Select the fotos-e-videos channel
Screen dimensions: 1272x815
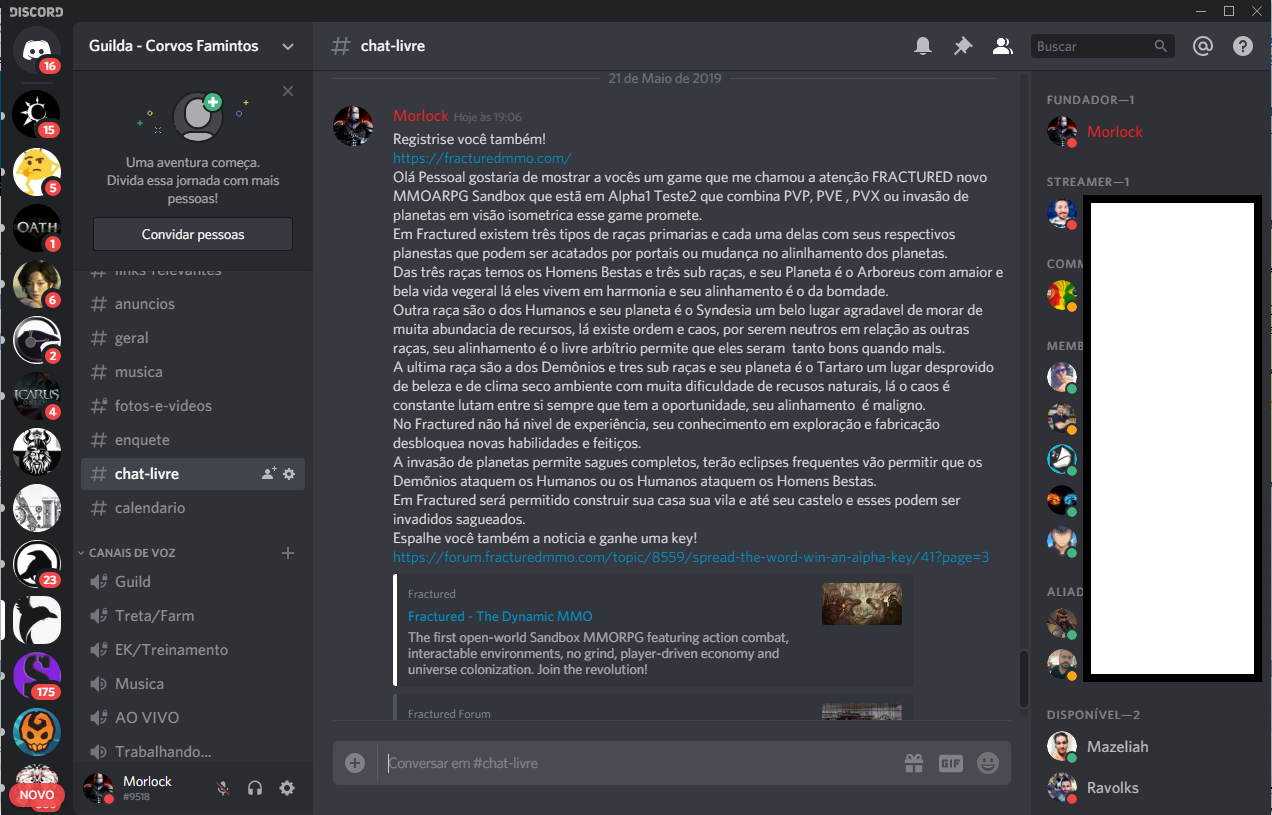[193, 406]
